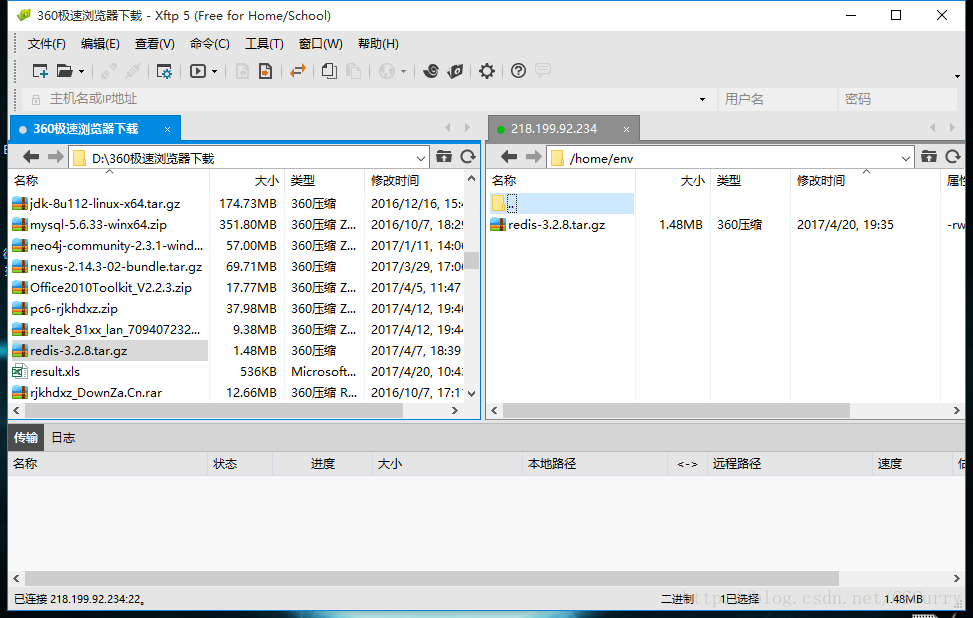Image resolution: width=973 pixels, height=618 pixels.
Task: Click the host name or IP address field
Action: pyautogui.click(x=369, y=99)
